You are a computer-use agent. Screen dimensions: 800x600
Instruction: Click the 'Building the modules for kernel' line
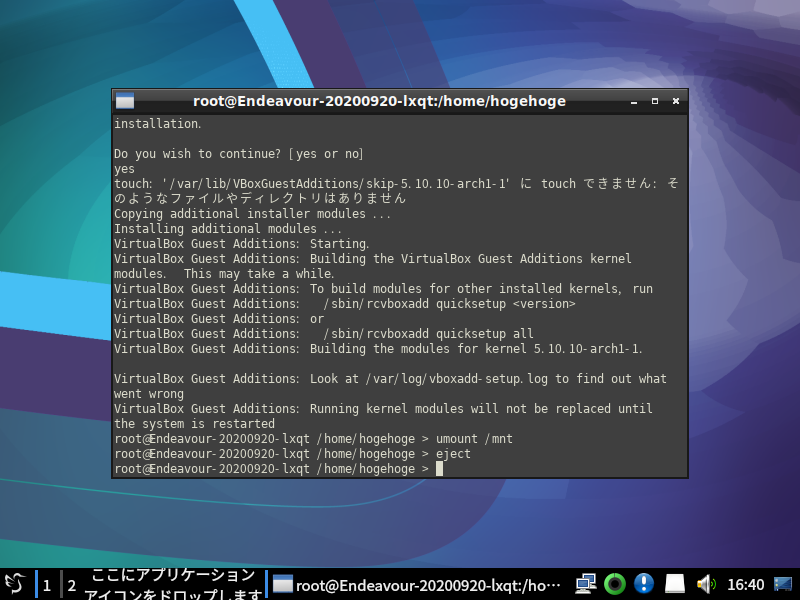pos(378,349)
